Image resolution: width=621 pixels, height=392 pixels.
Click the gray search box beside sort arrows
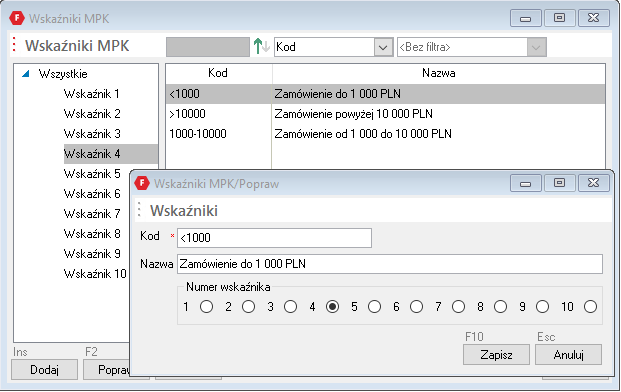[208, 47]
